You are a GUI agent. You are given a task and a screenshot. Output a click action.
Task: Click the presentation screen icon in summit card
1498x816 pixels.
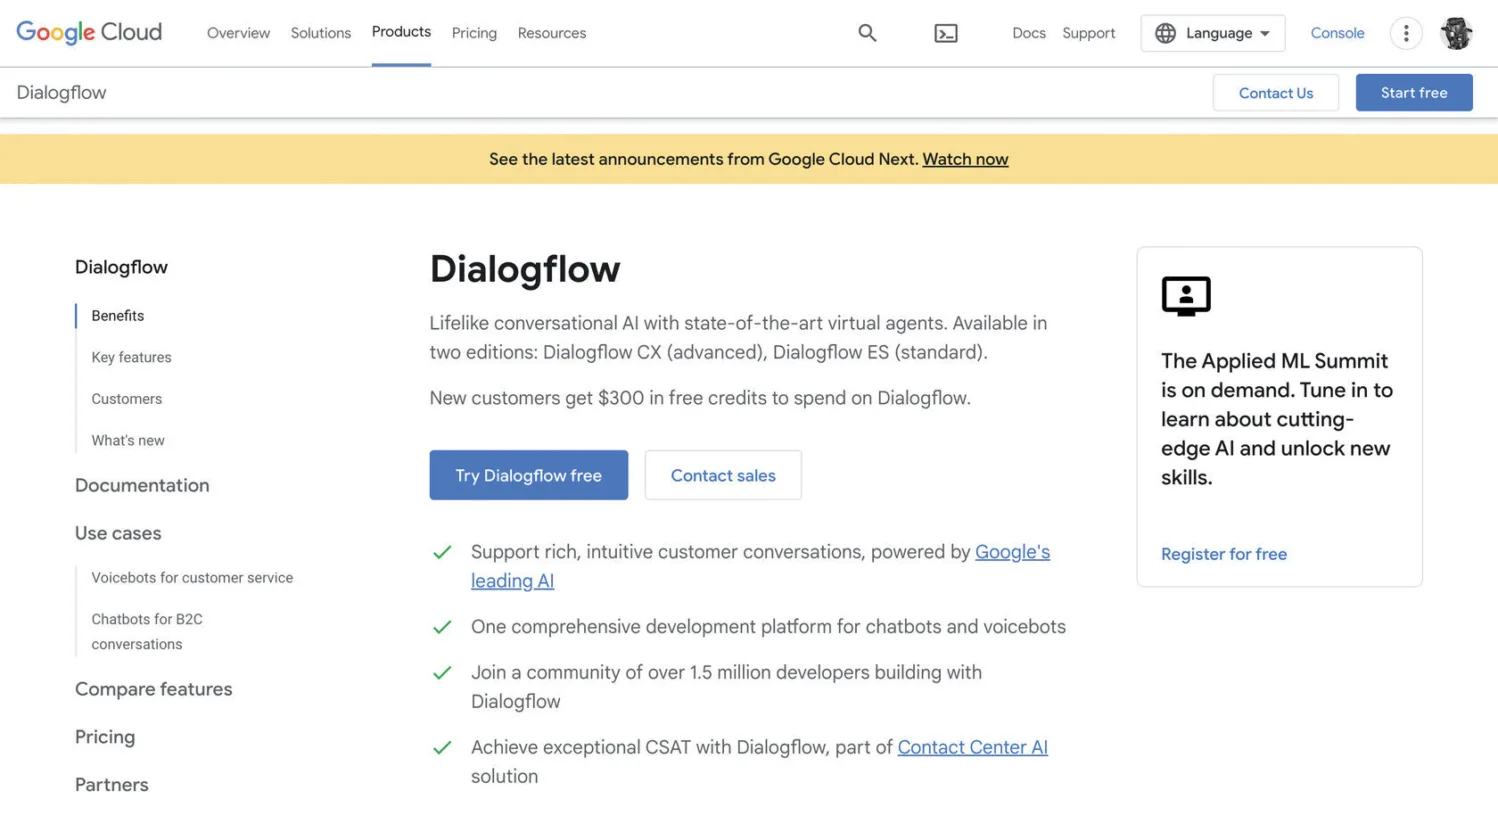pyautogui.click(x=1185, y=296)
